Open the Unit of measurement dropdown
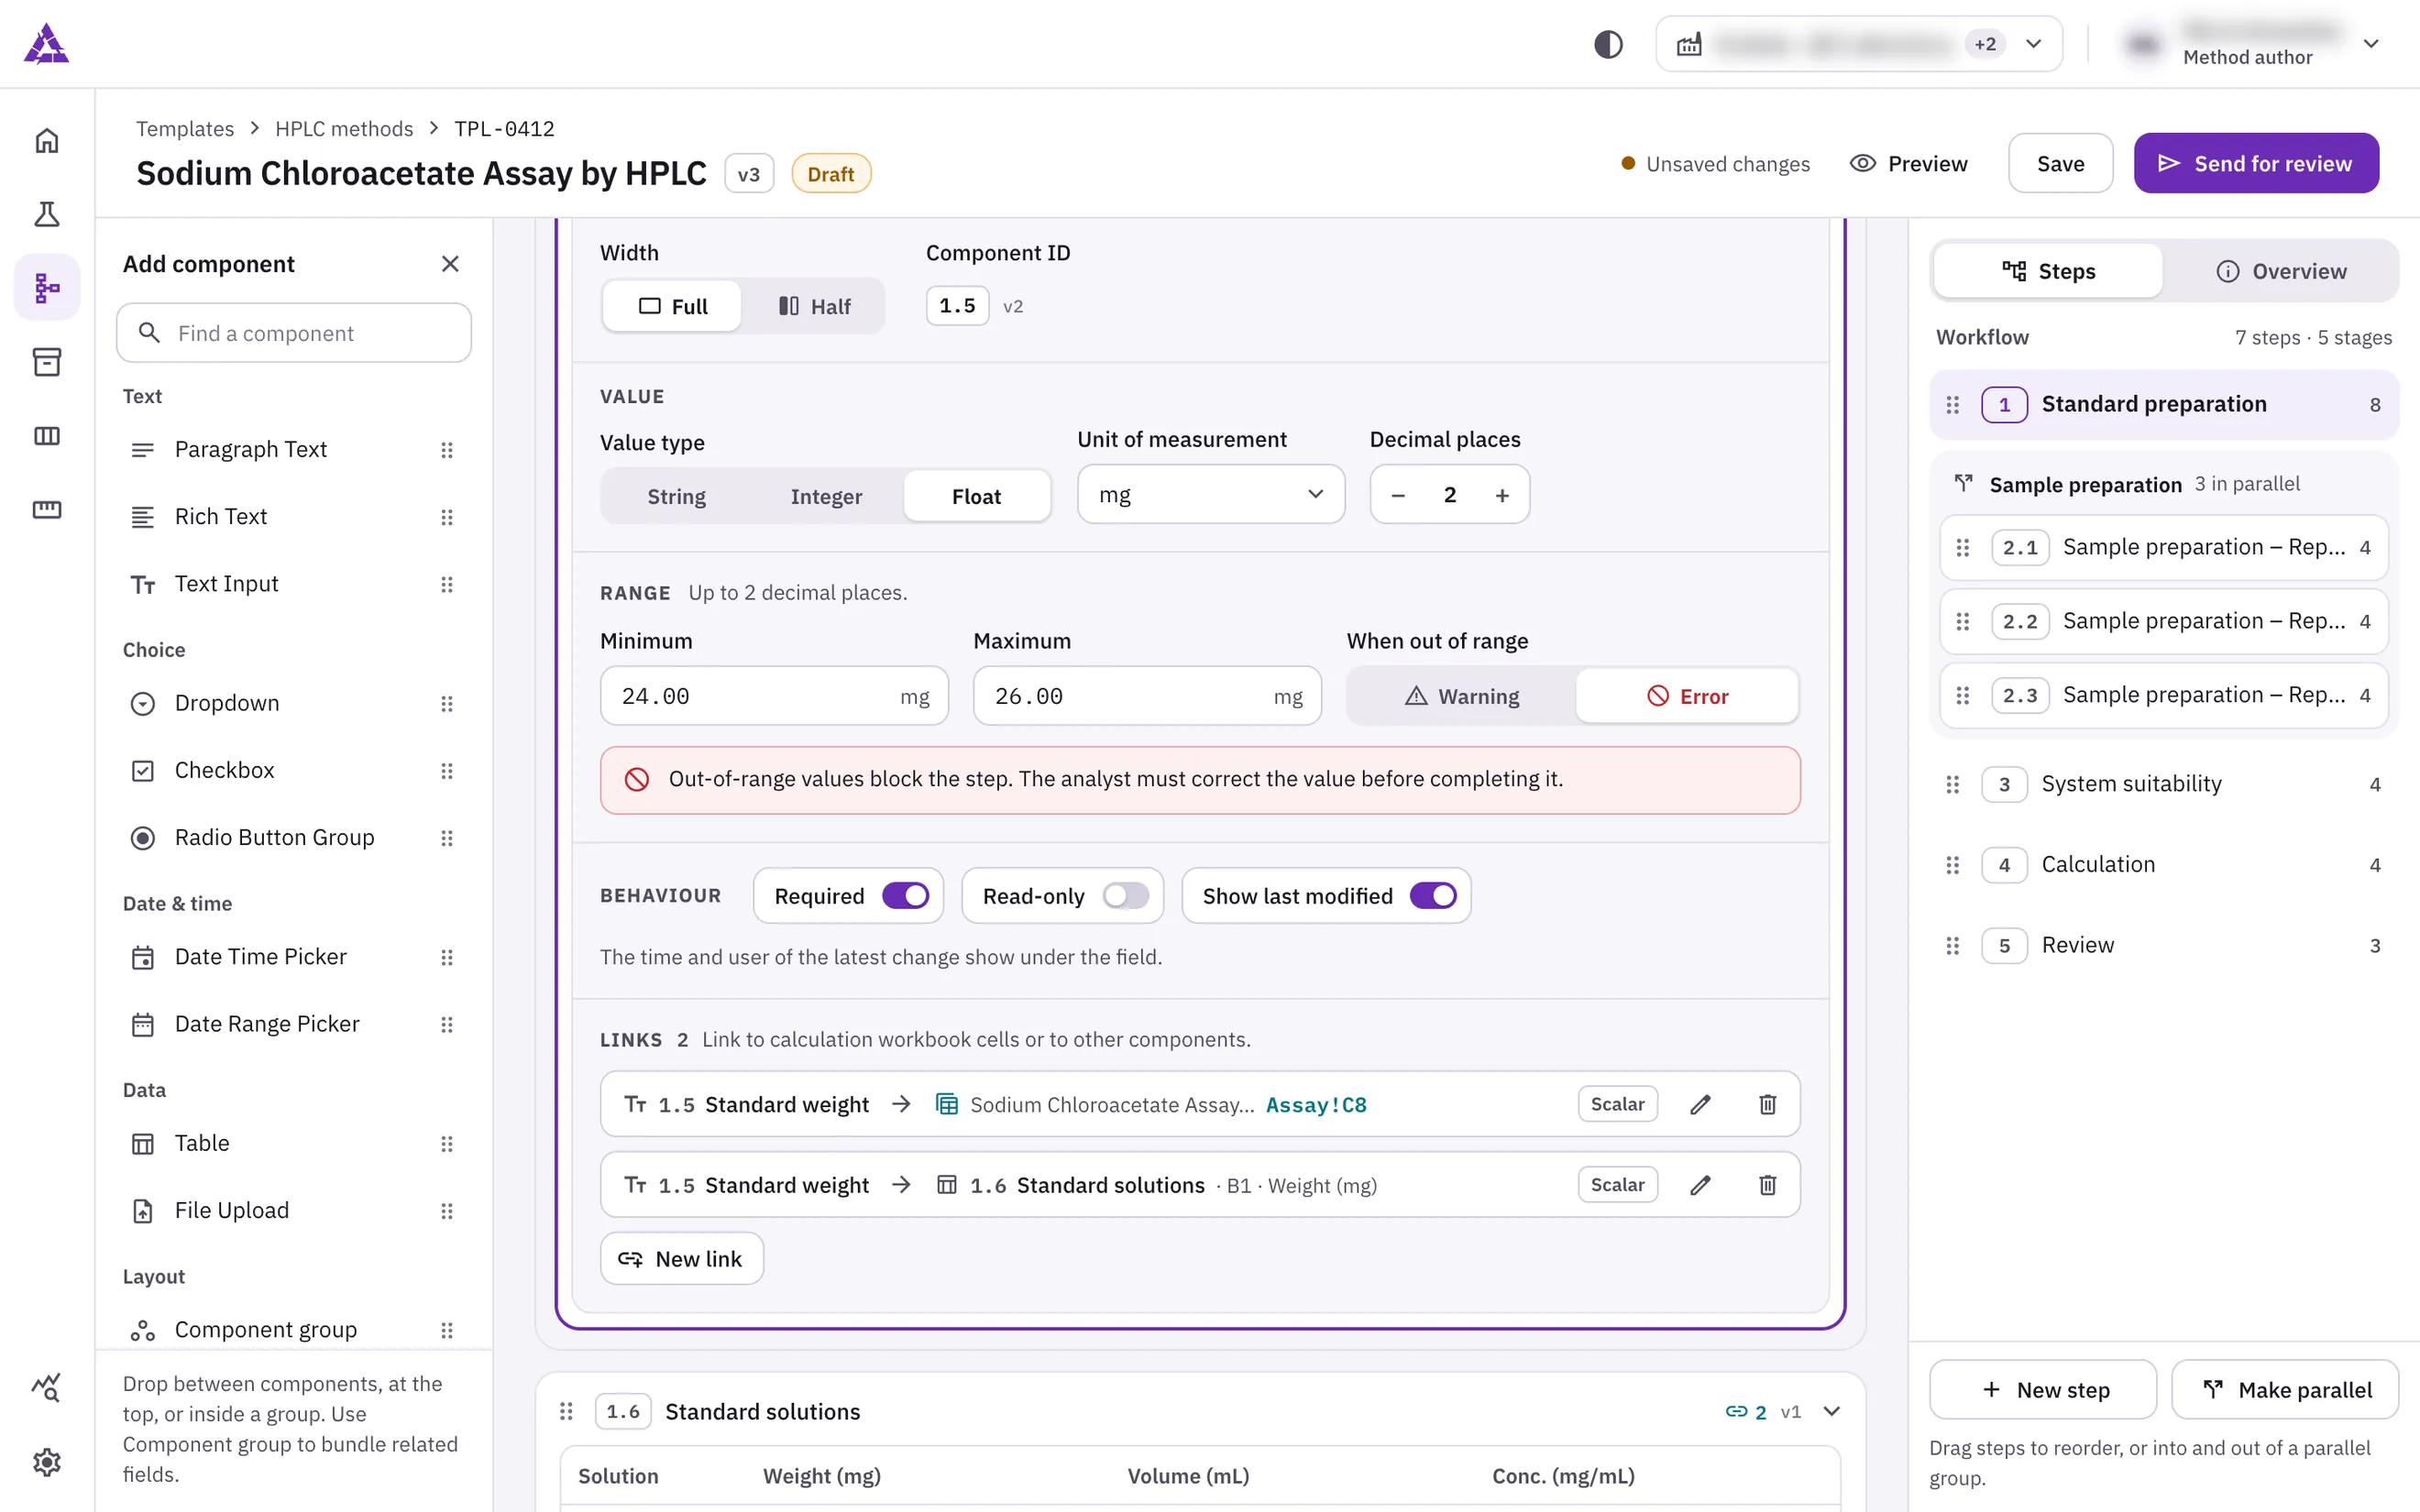 click(x=1211, y=494)
